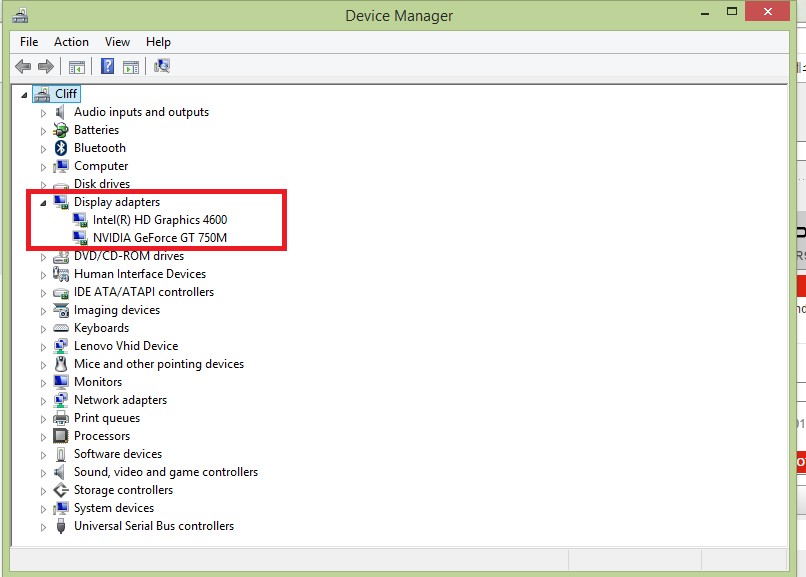Click the Back arrow toolbar icon
The image size is (806, 577).
pos(23,67)
